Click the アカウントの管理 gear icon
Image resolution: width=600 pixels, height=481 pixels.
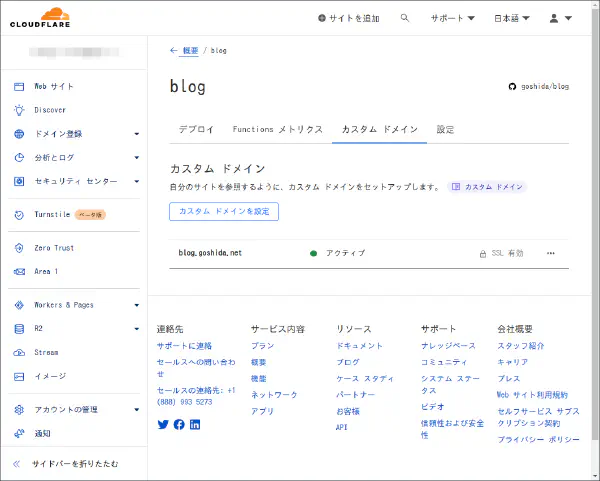19,410
